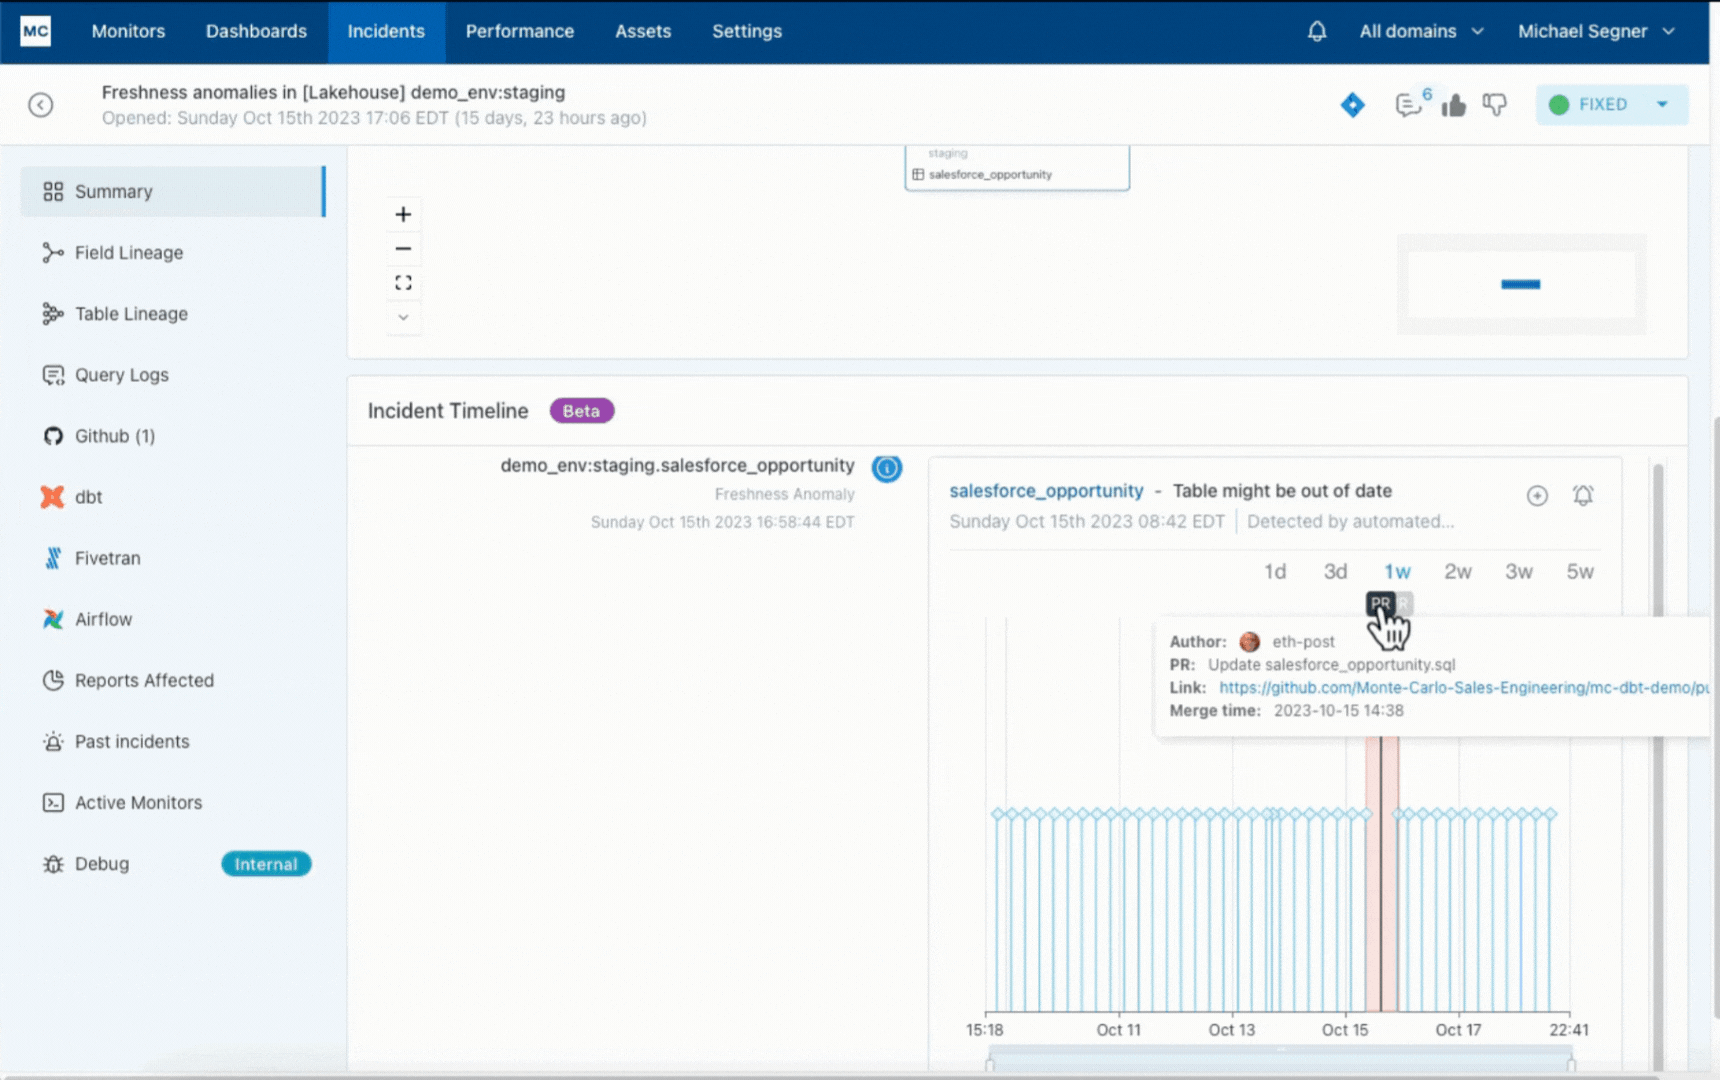Click the Internal badge next to Debug

tap(266, 864)
